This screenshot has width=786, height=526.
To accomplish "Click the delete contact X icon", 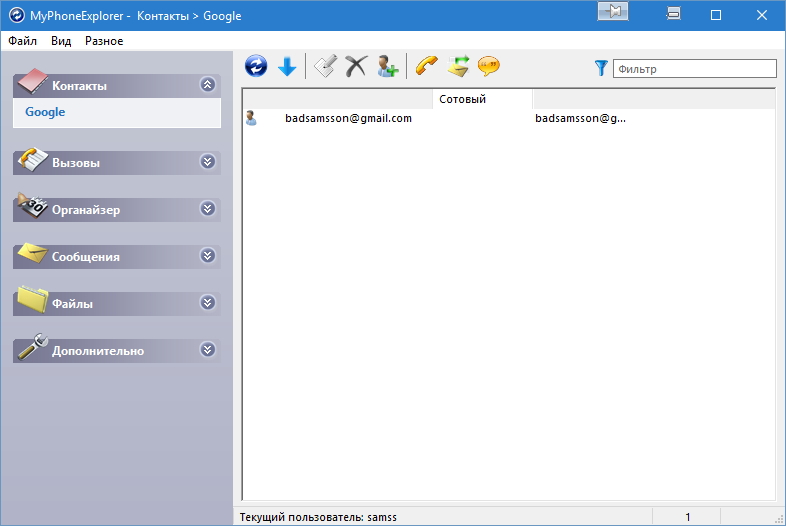I will (356, 66).
